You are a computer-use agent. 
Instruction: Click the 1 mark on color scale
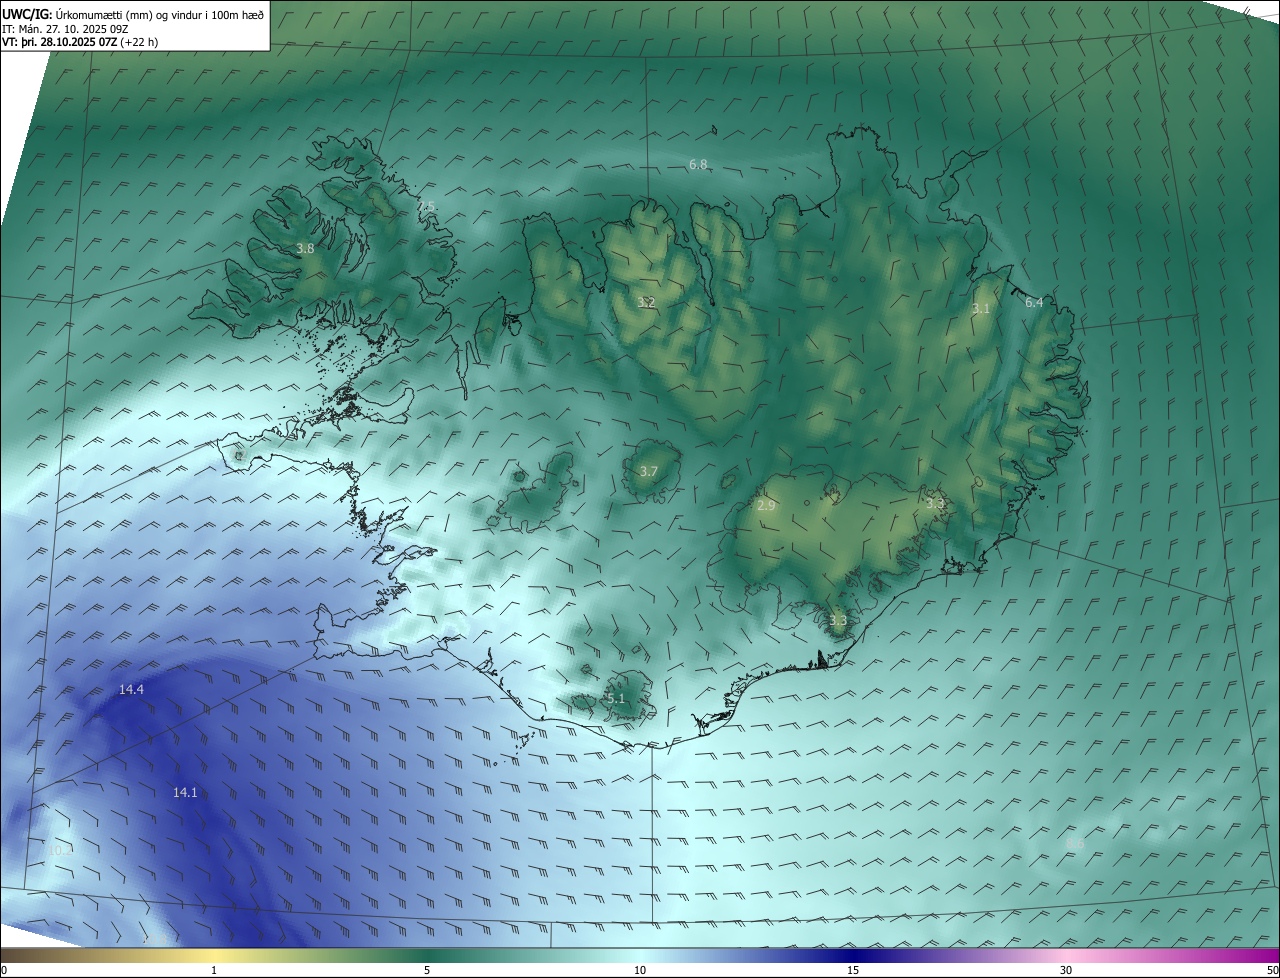pos(214,970)
